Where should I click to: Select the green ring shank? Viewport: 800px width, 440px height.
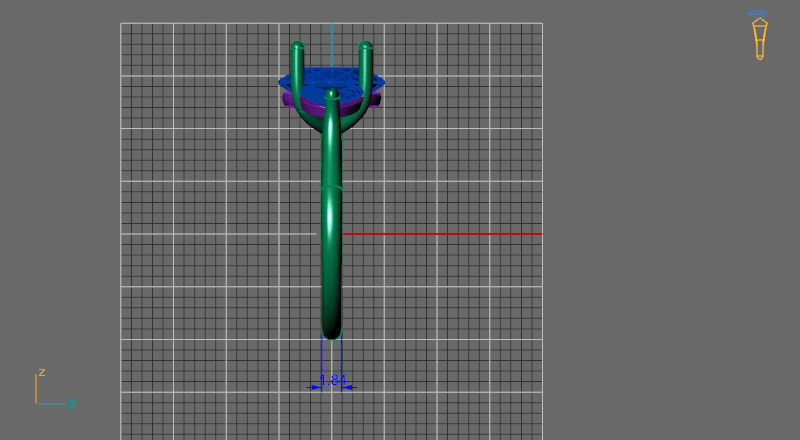(332, 235)
